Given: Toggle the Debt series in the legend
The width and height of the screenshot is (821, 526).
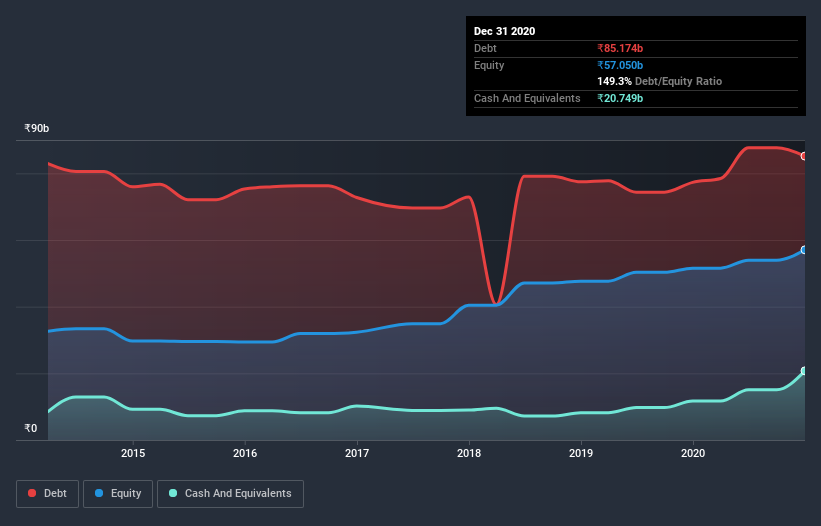Looking at the screenshot, I should [x=47, y=494].
